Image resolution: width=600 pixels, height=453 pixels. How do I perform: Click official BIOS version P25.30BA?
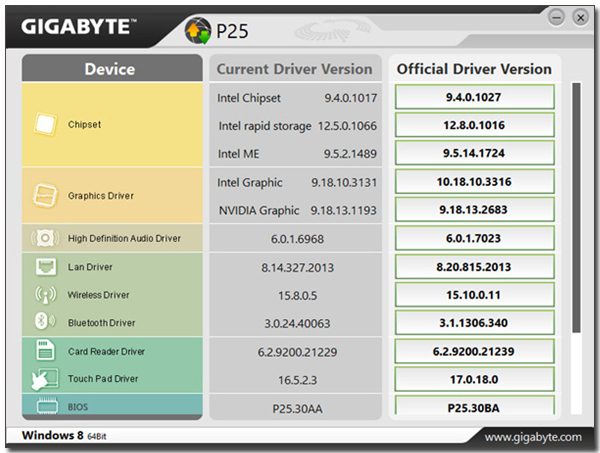coord(474,406)
